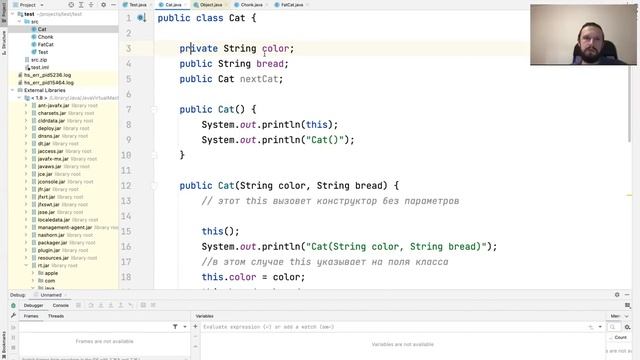The width and height of the screenshot is (640, 360).
Task: Click the yellow warning stripe marker
Action: (x=629, y=196)
